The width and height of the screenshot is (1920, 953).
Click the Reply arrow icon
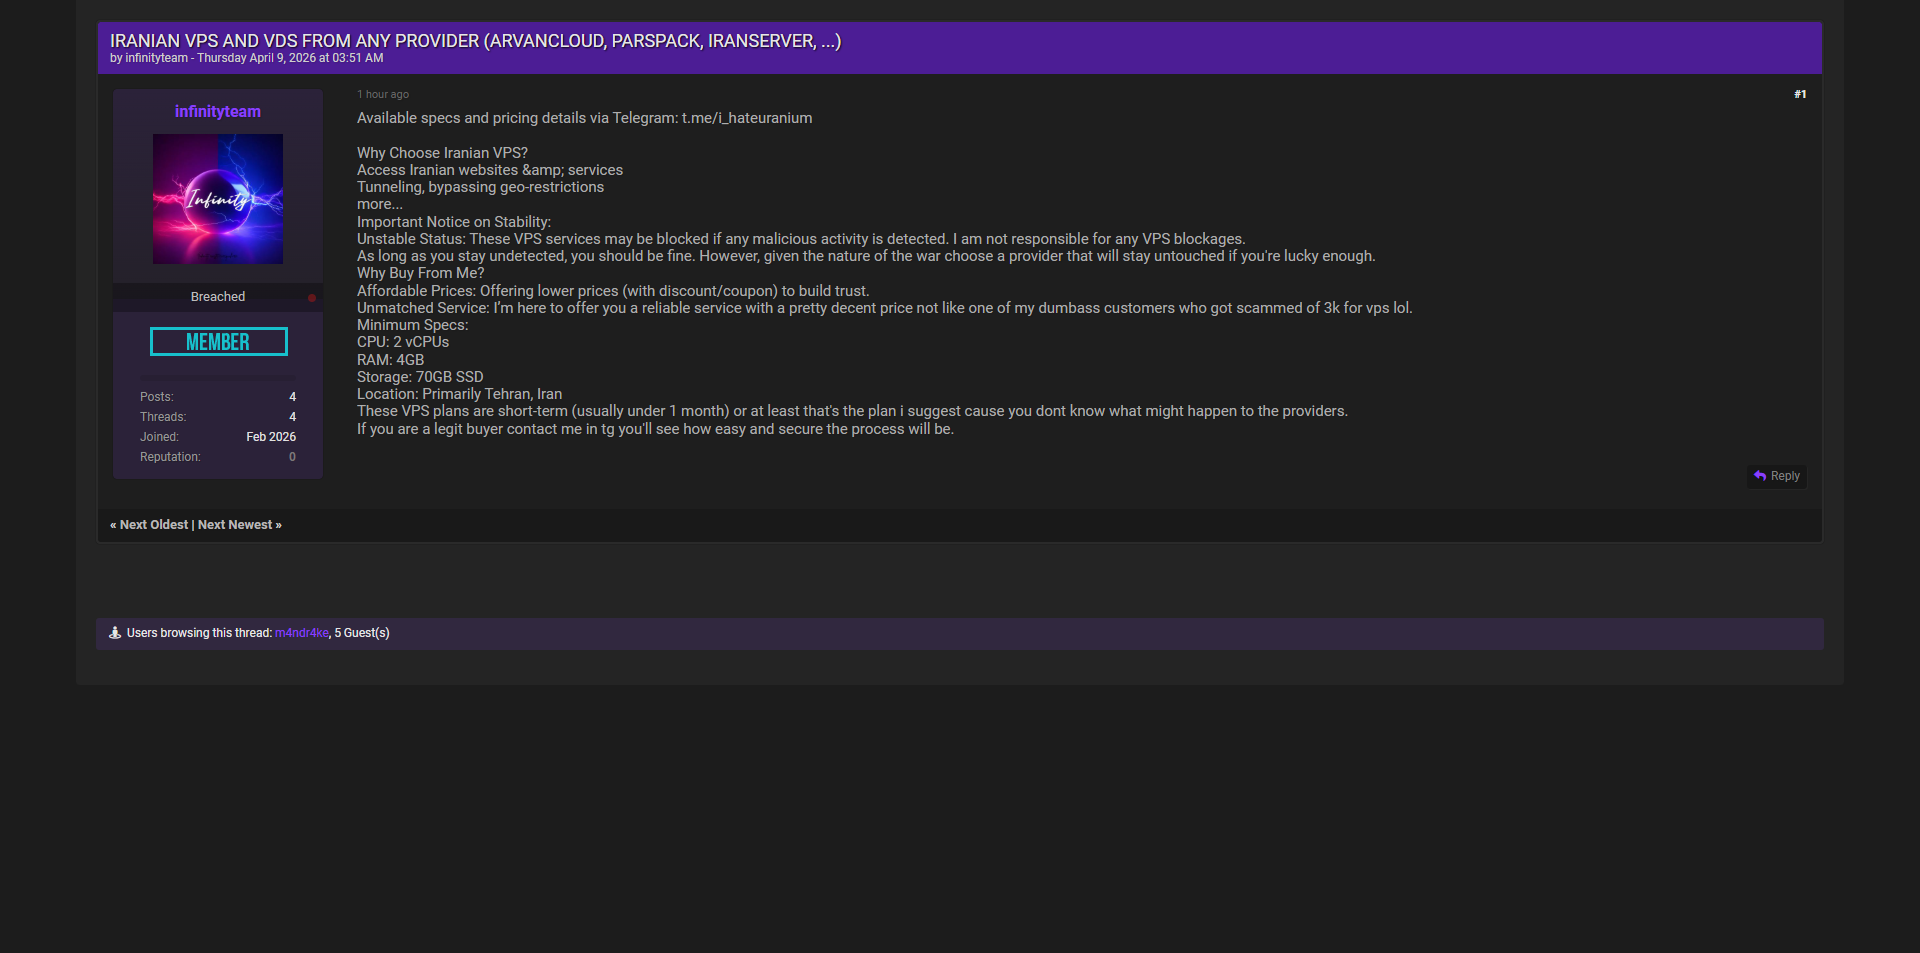tap(1760, 476)
